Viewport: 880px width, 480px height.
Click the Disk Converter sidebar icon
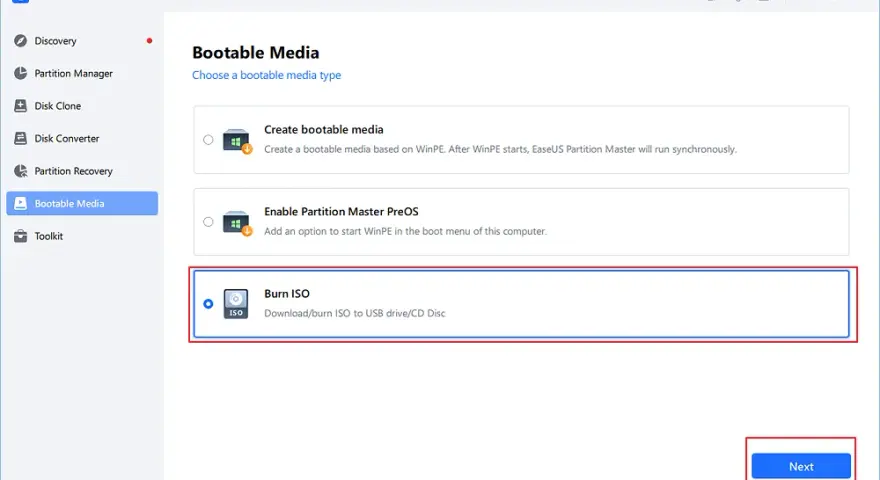pos(21,138)
